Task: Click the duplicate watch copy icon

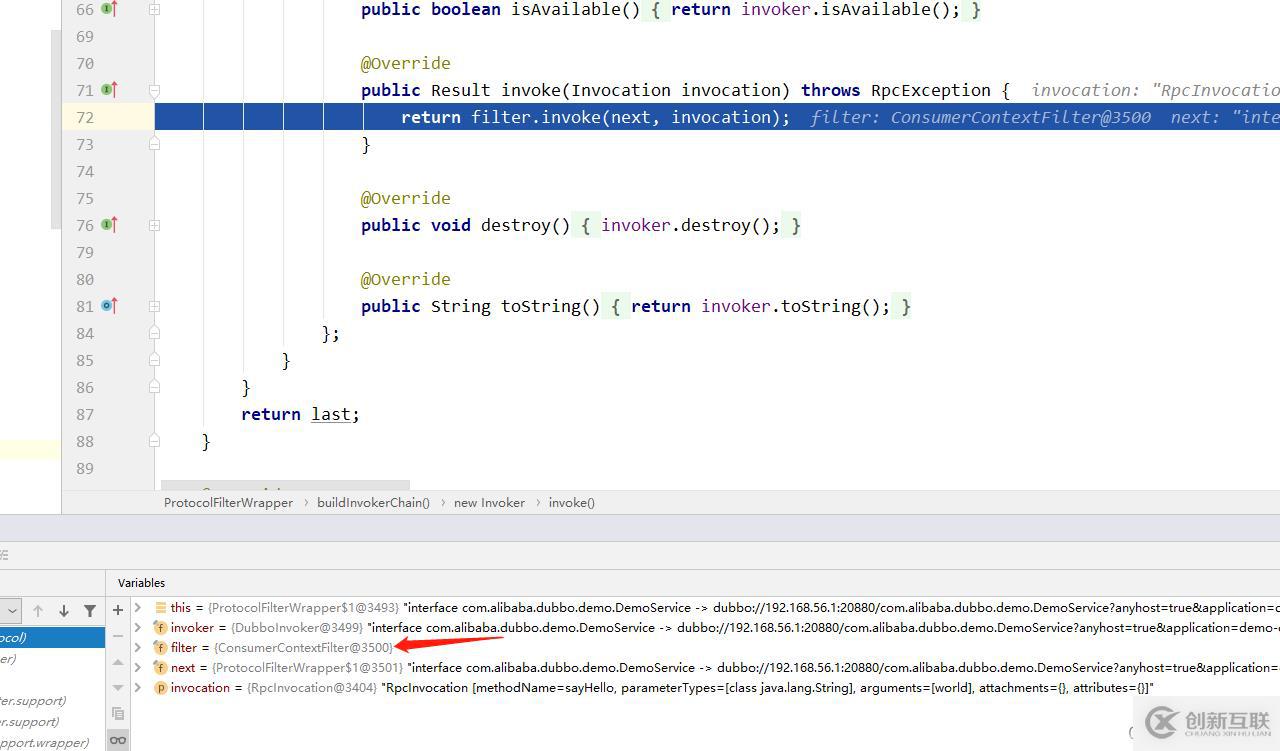Action: [118, 713]
